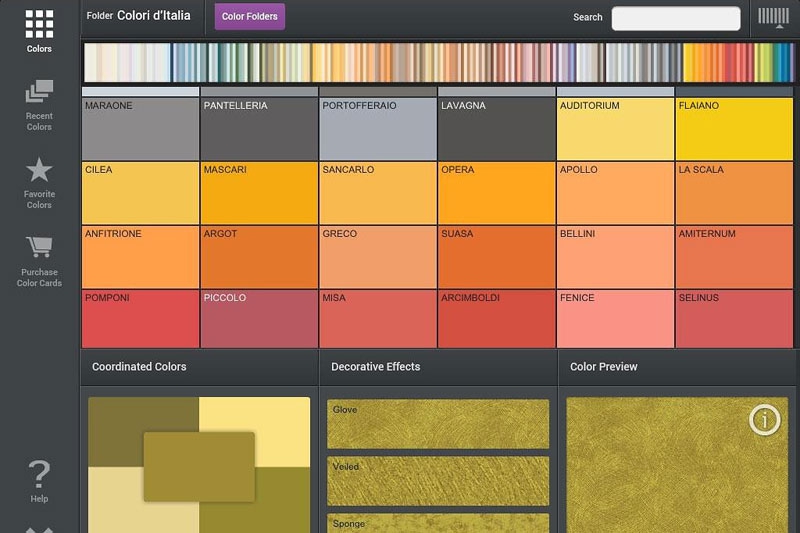The image size is (800, 533).
Task: Click the barcode scanner icon
Action: click(x=773, y=18)
